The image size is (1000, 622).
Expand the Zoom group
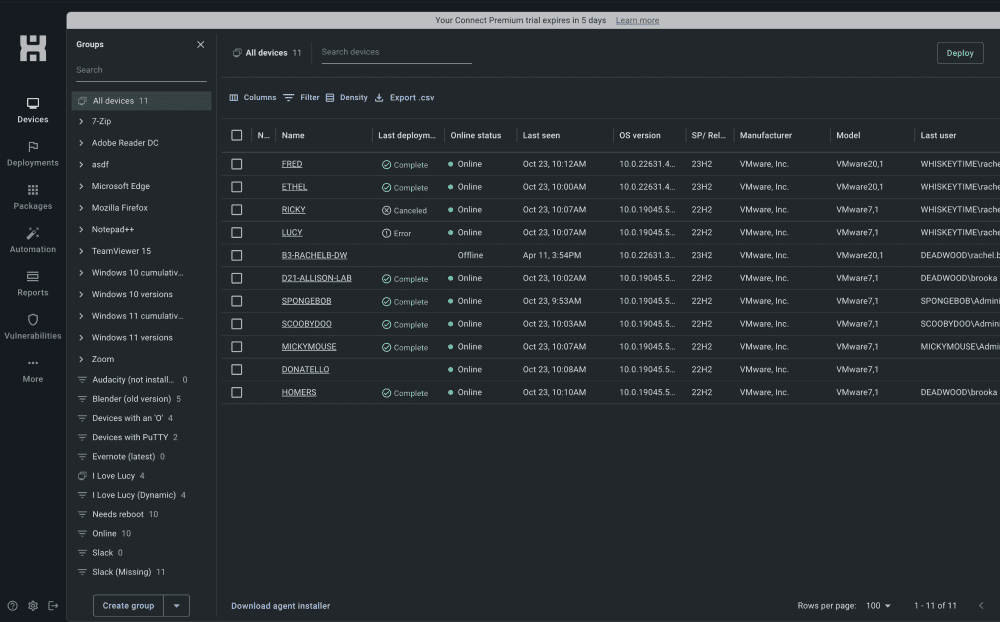(x=81, y=359)
